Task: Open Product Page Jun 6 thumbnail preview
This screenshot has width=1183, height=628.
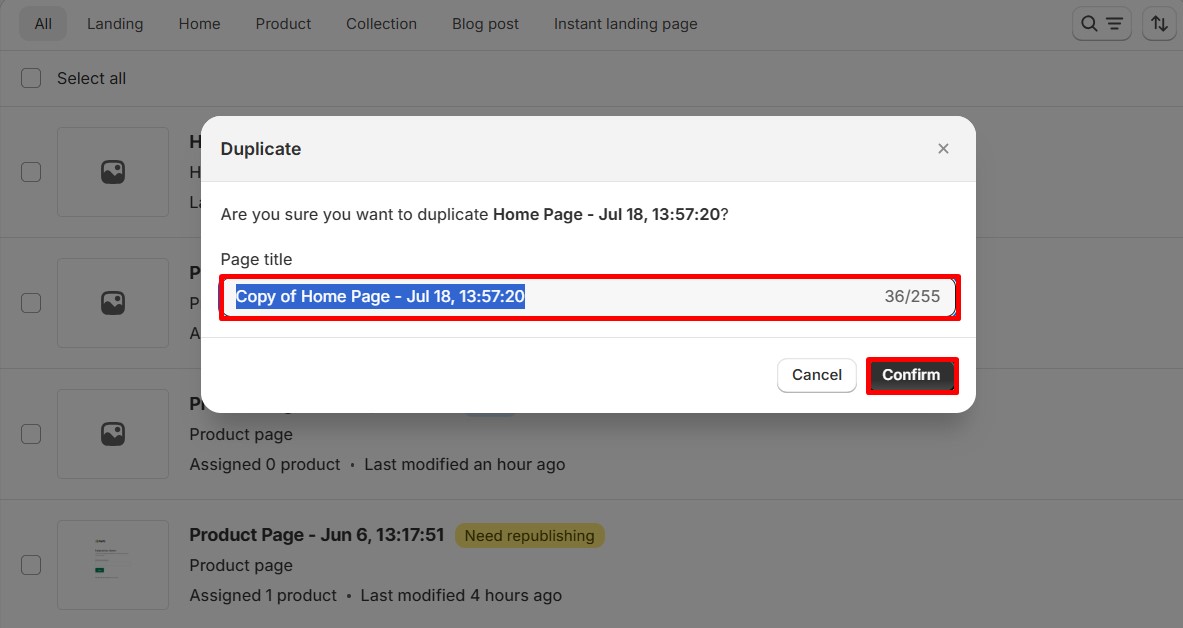Action: coord(113,565)
